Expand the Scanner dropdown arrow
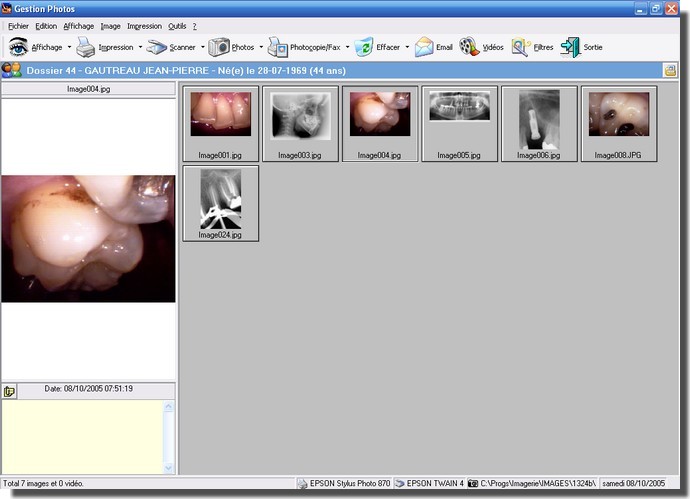The image size is (690, 499). click(x=202, y=47)
